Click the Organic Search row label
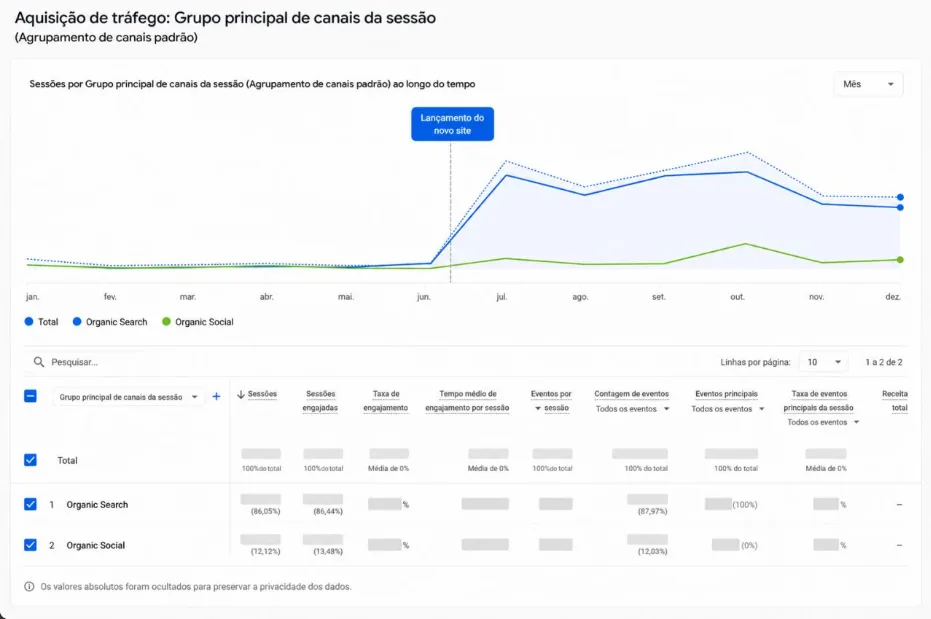Image resolution: width=931 pixels, height=619 pixels. (x=97, y=504)
